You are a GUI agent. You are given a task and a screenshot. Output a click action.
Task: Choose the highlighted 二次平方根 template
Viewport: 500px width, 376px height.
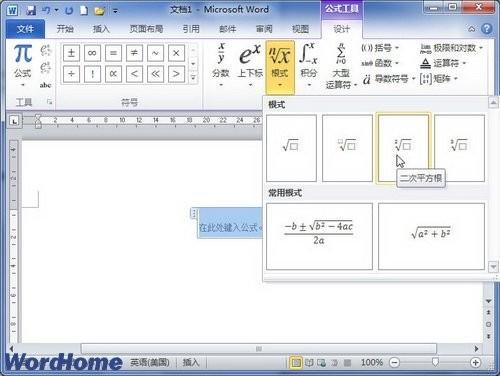point(403,148)
